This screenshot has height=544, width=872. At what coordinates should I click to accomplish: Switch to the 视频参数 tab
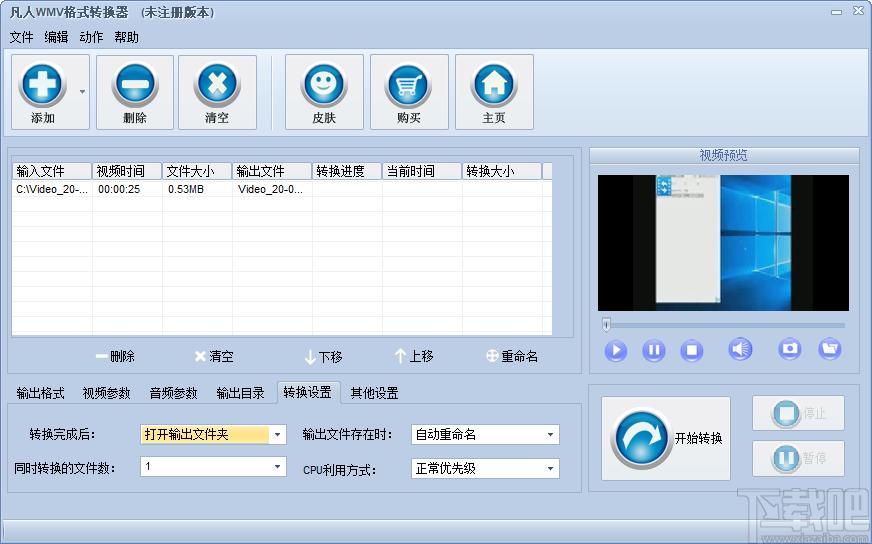point(107,393)
